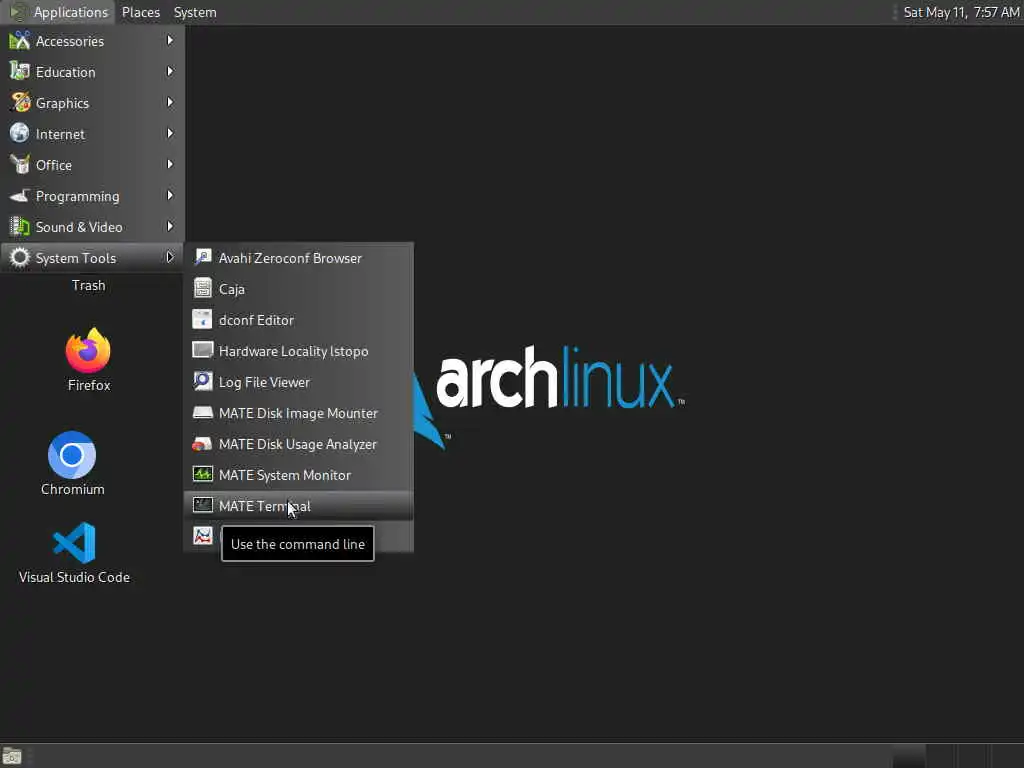Expand the Programming submenu arrow

pyautogui.click(x=170, y=195)
